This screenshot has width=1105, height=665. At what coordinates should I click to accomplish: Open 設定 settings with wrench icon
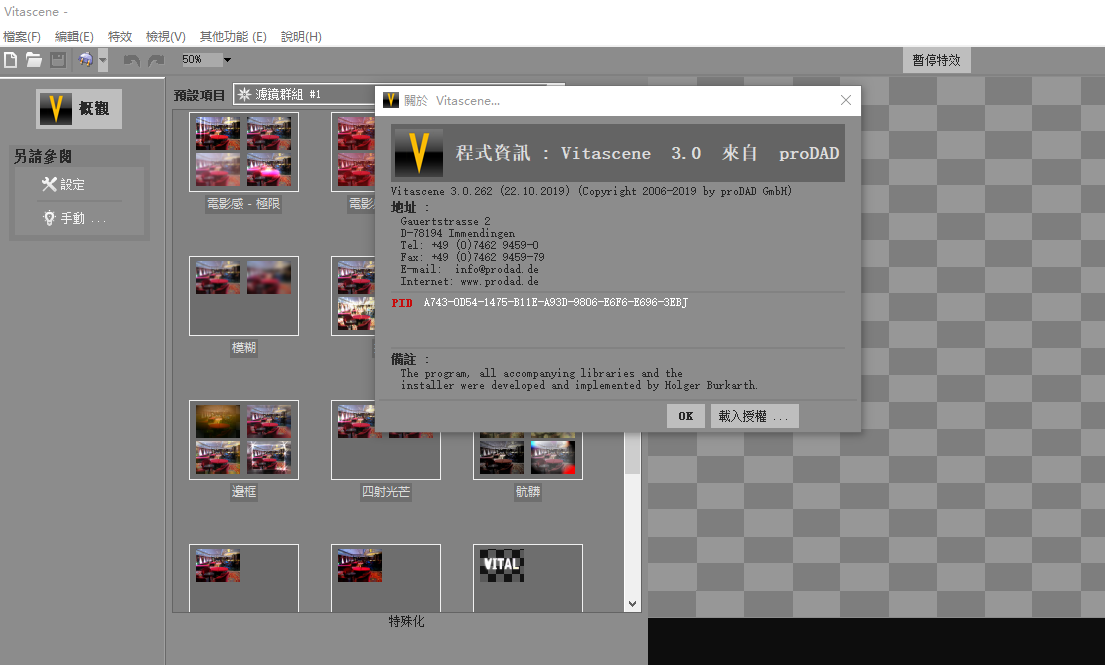(x=63, y=185)
